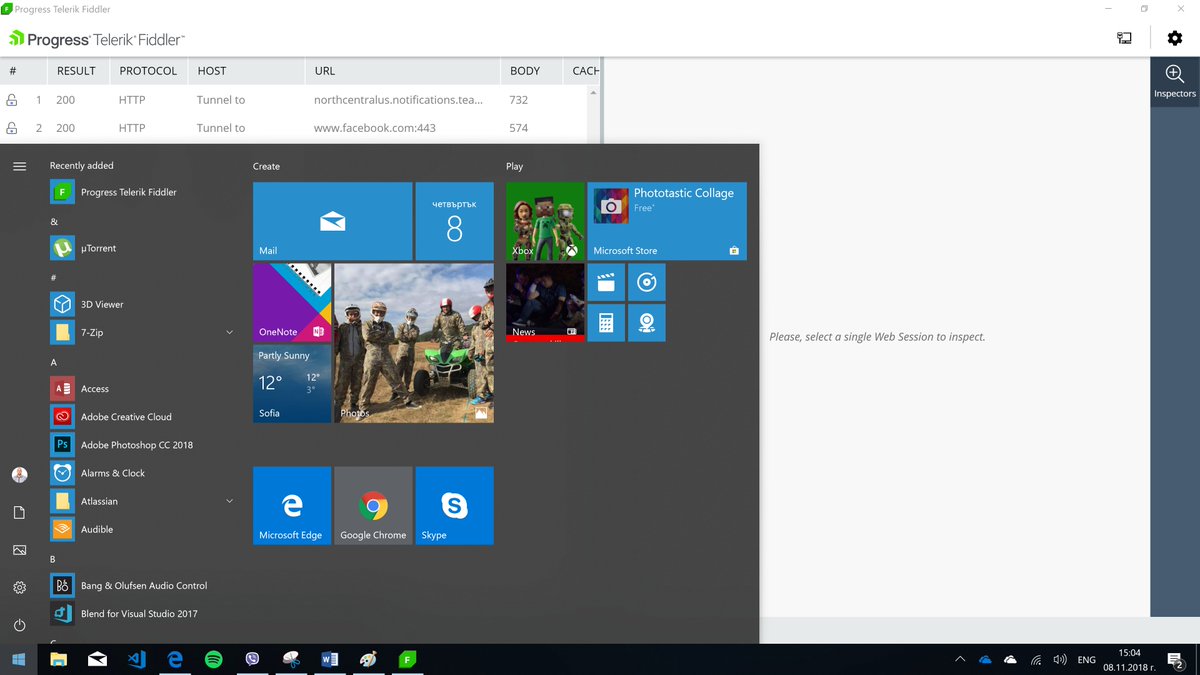Open the Google Chrome tile

point(373,505)
